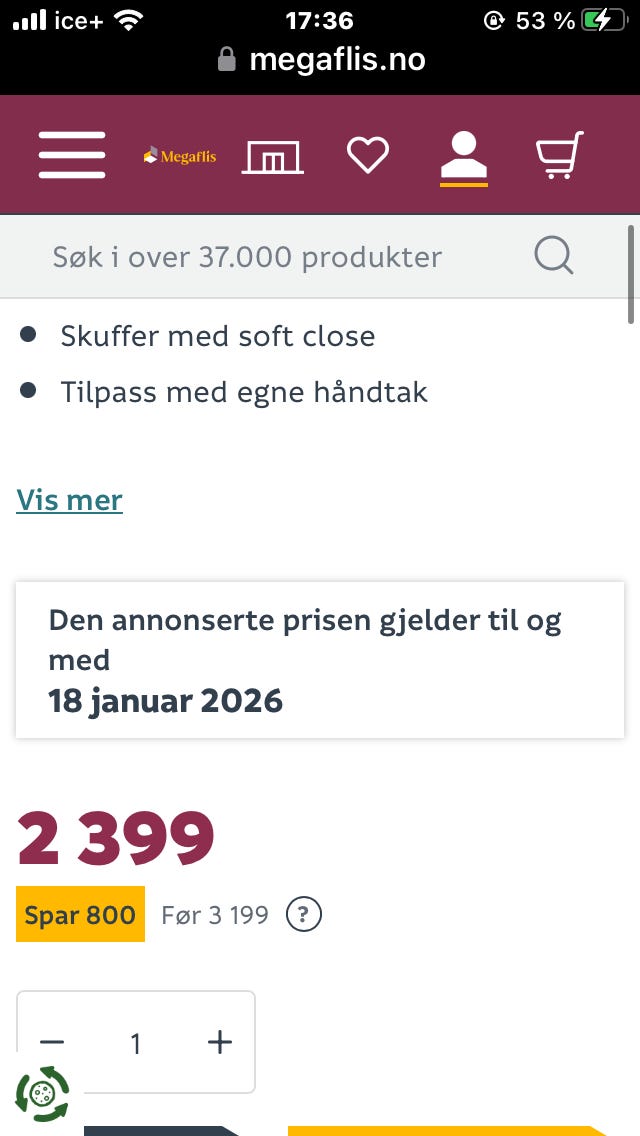640x1136 pixels.
Task: Select the quantity field showing 1
Action: 136,1043
